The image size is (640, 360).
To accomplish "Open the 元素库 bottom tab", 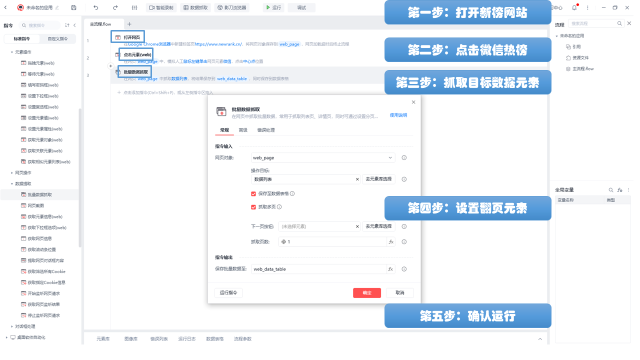I will (x=103, y=339).
